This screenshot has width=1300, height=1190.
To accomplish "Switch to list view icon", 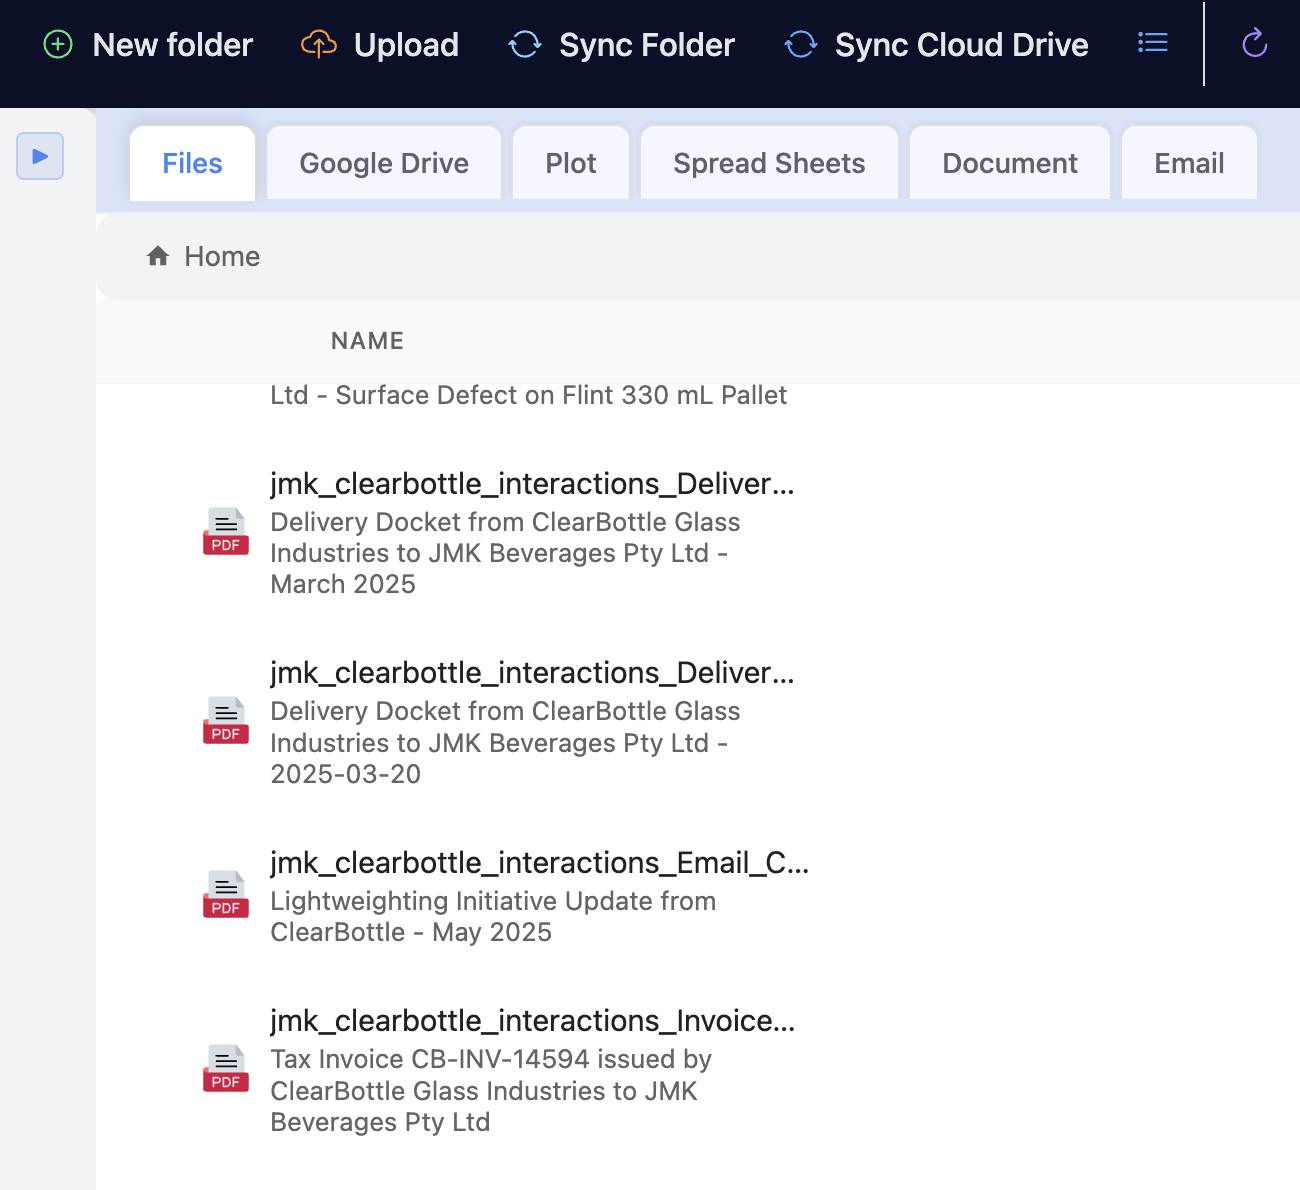I will point(1152,43).
